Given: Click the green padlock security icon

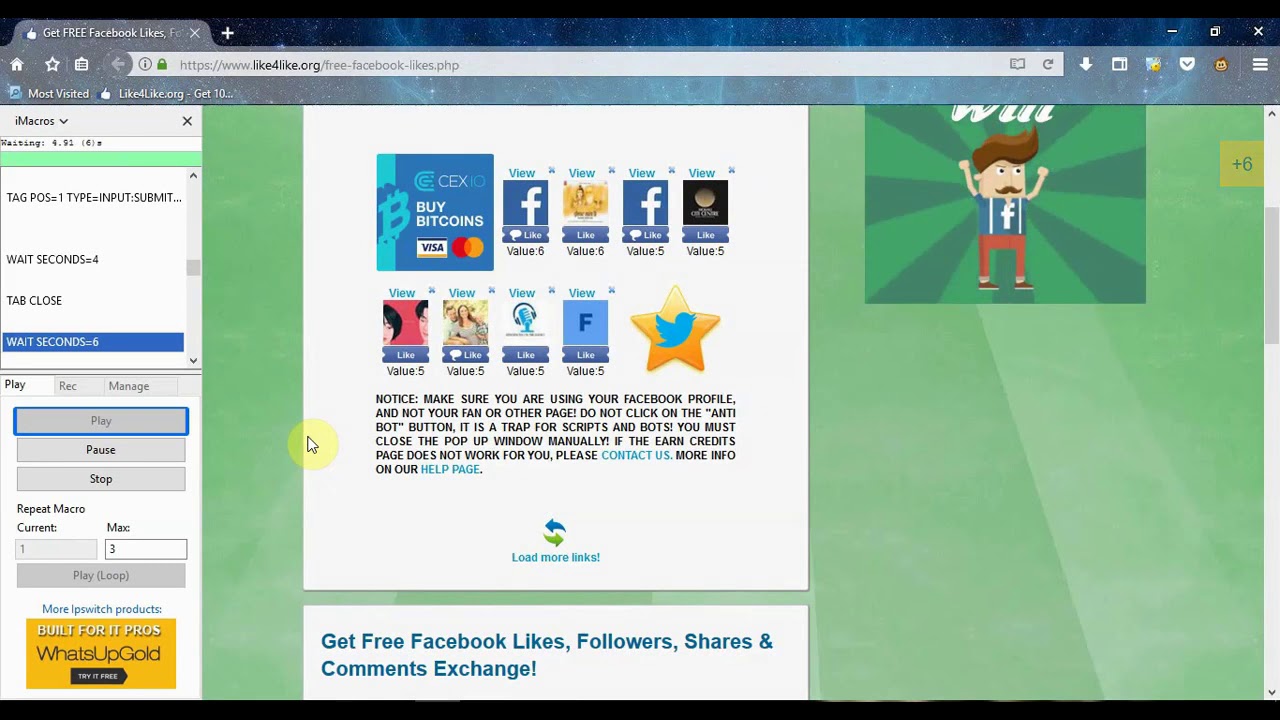Looking at the screenshot, I should [x=162, y=64].
